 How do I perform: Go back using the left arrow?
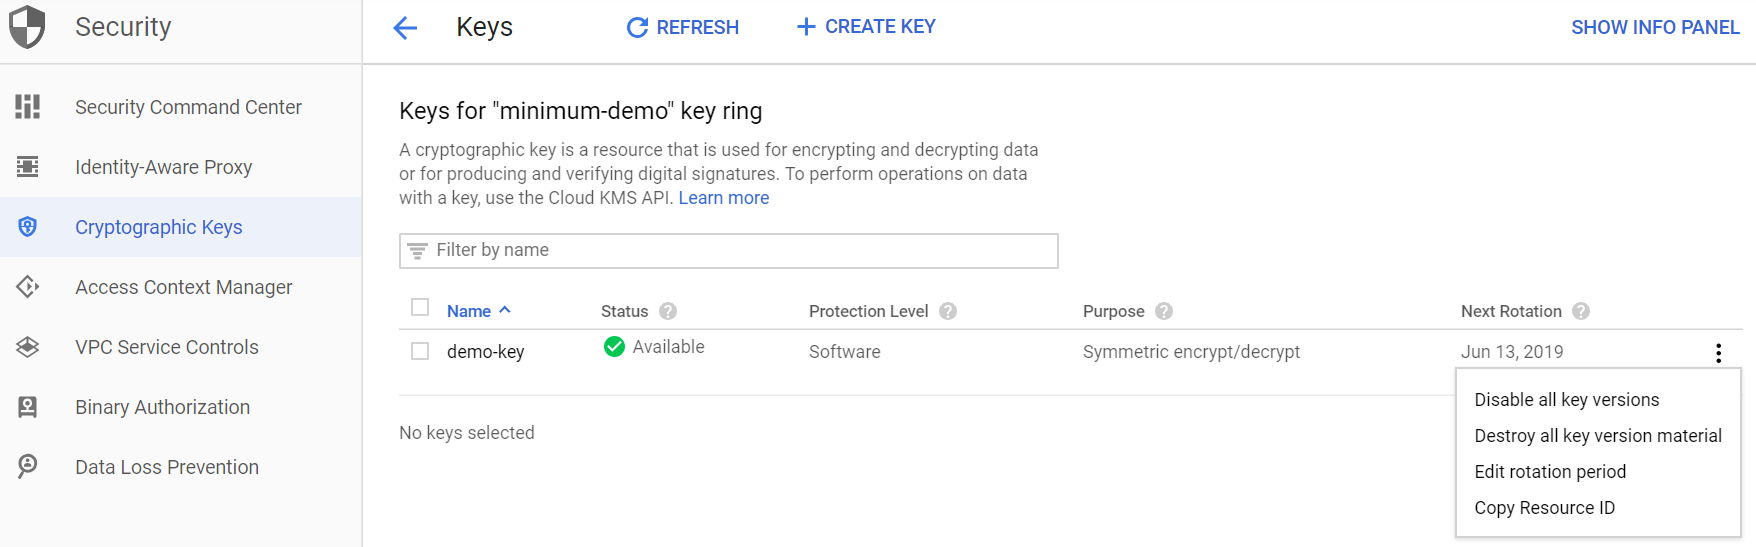point(405,28)
